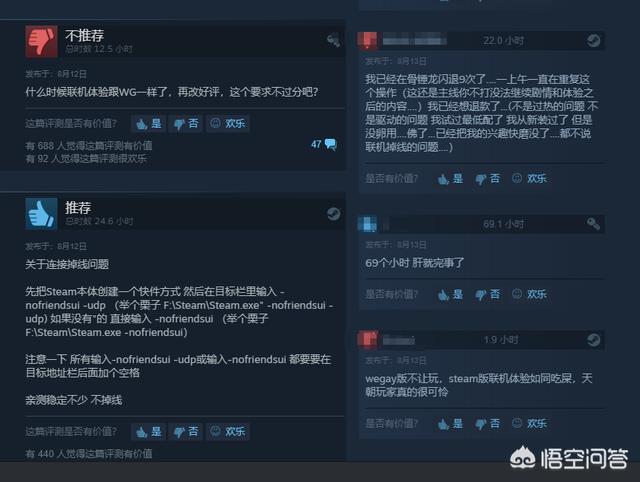Vote 否 on the 69个小时 review

pyautogui.click(x=488, y=294)
